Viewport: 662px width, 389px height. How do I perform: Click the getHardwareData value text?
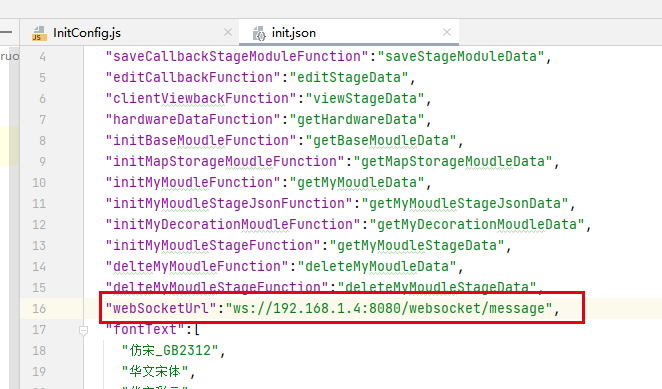(x=357, y=120)
